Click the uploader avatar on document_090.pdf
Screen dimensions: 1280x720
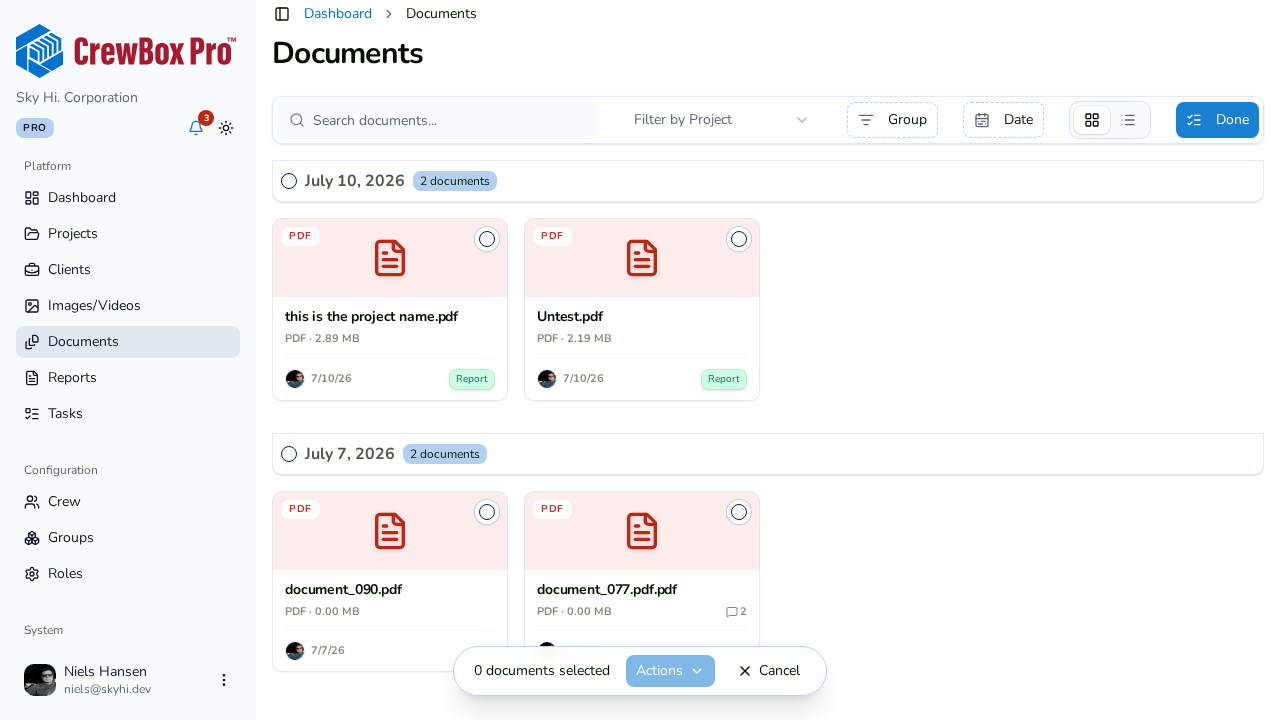tap(295, 651)
